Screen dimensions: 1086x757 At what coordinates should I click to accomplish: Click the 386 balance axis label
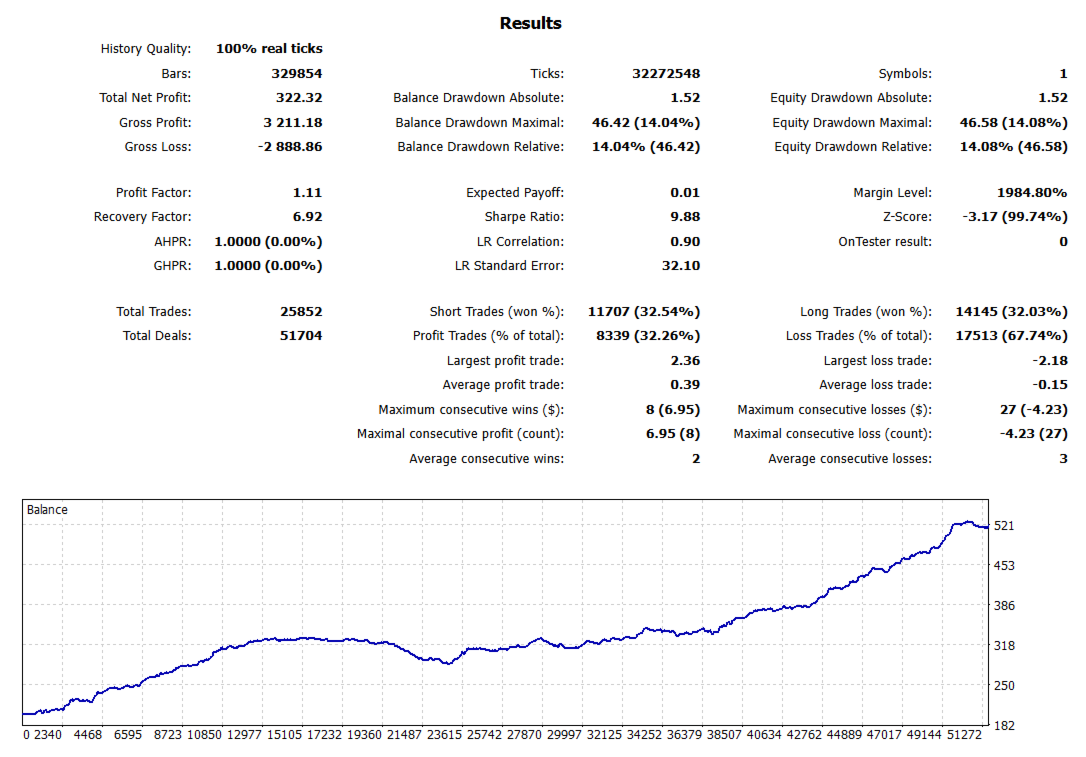(1004, 606)
